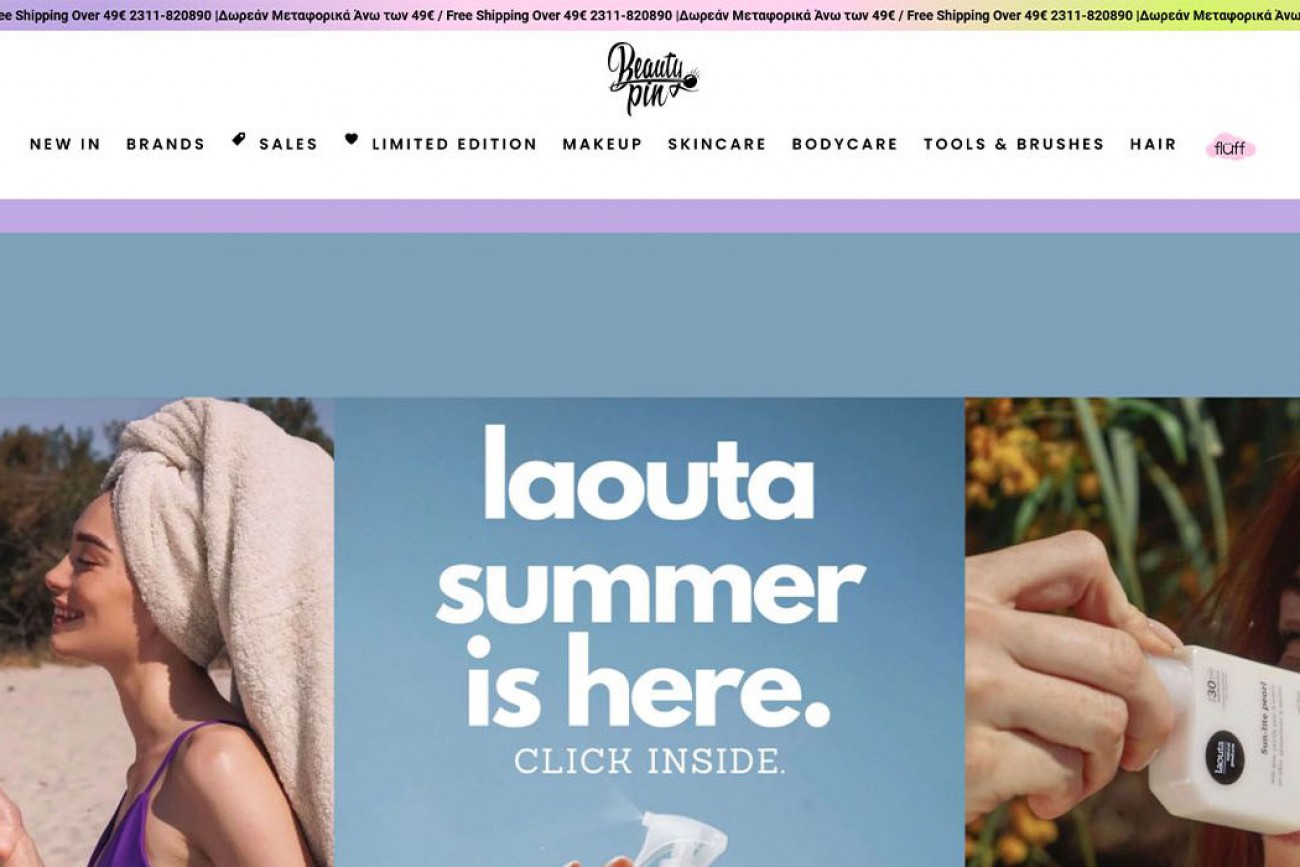This screenshot has height=867, width=1300.
Task: Open the Sun-lite pearl bottle photo
Action: coord(1132,632)
